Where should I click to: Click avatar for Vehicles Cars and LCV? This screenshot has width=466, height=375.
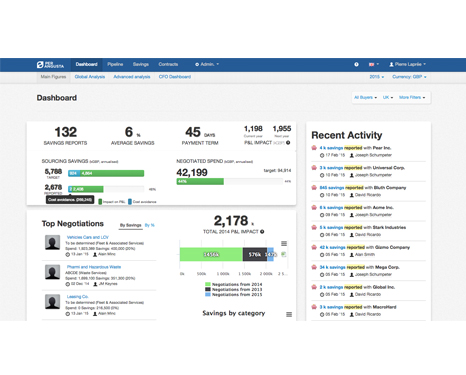tap(52, 243)
